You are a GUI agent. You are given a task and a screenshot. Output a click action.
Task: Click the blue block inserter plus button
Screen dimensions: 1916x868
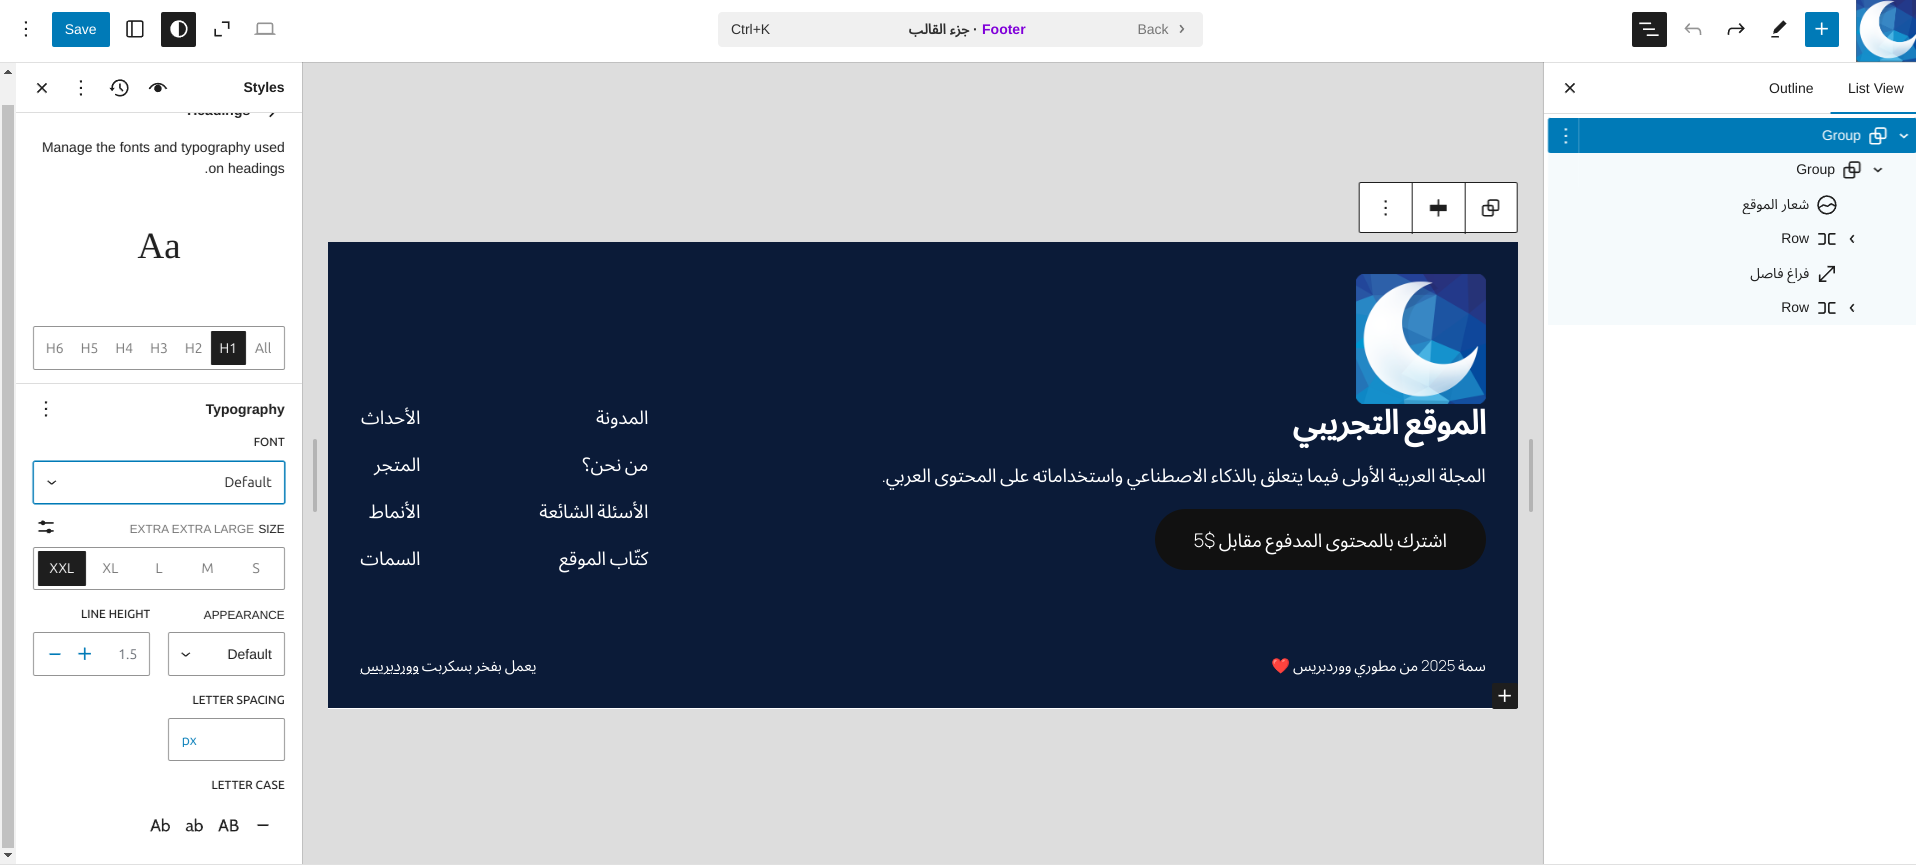[x=1821, y=29]
